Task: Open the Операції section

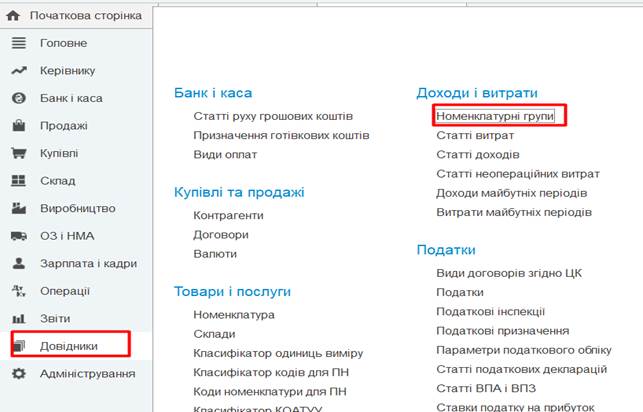Action: [x=65, y=291]
